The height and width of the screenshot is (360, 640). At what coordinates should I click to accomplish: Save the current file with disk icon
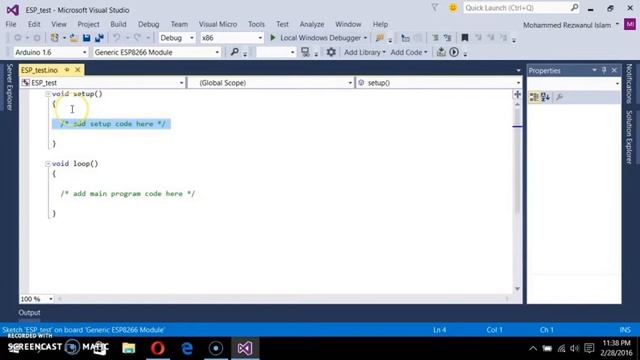point(87,38)
